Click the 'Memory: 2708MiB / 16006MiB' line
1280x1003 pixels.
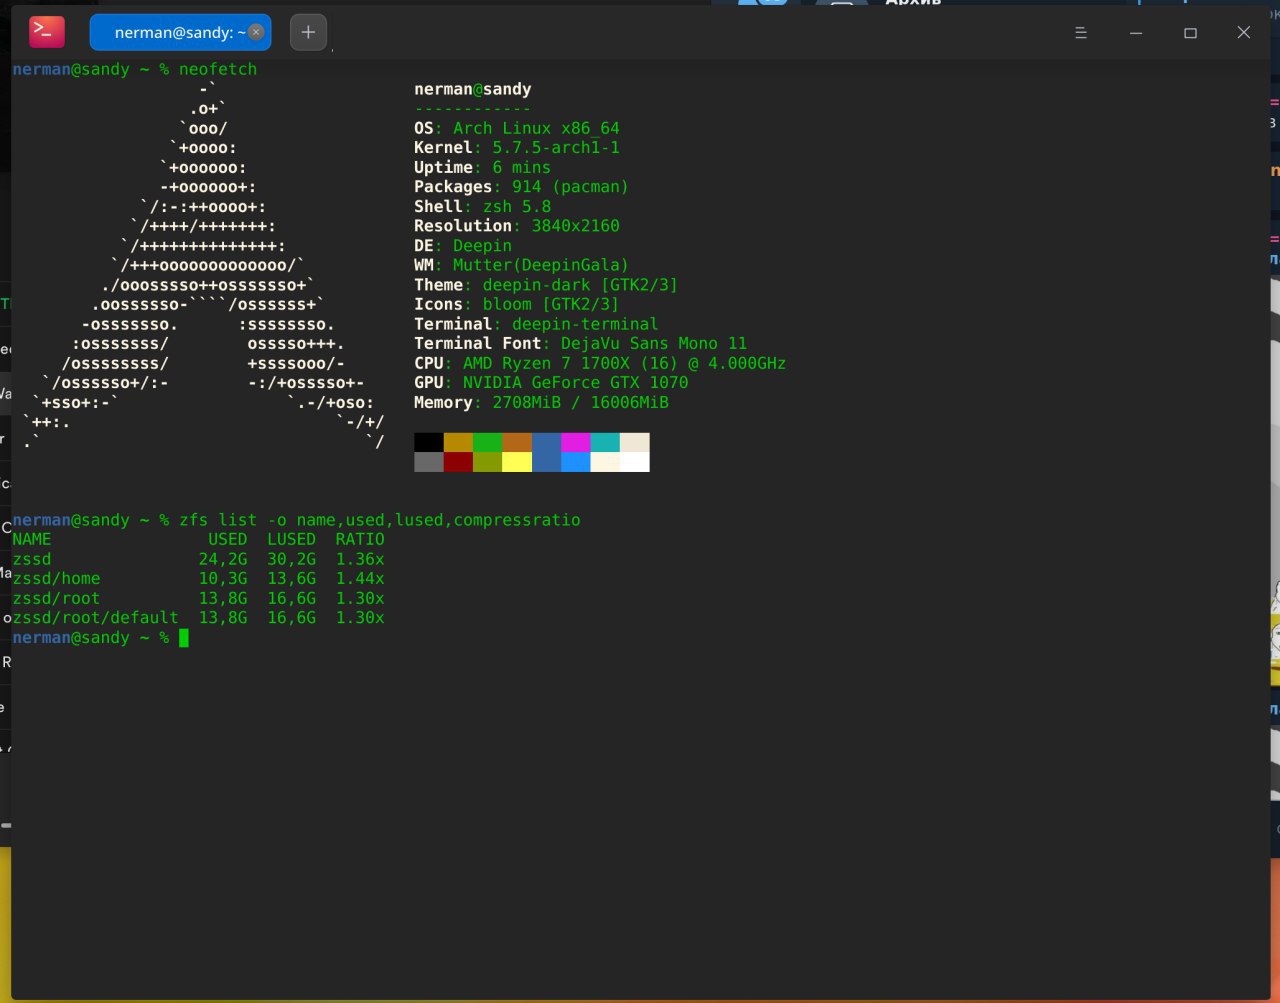pos(541,402)
